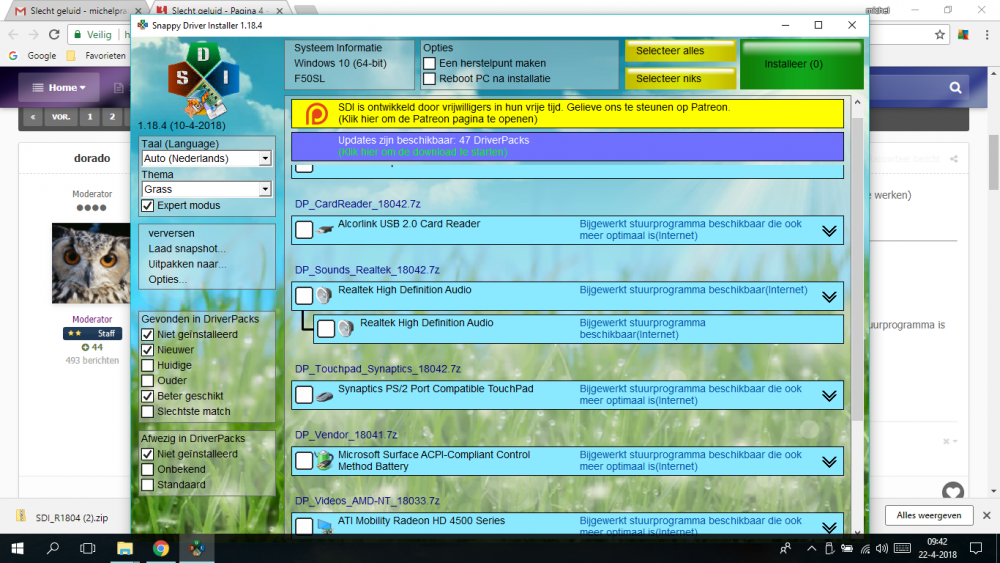
Task: Open the Action Center notifications icon
Action: [x=976, y=548]
